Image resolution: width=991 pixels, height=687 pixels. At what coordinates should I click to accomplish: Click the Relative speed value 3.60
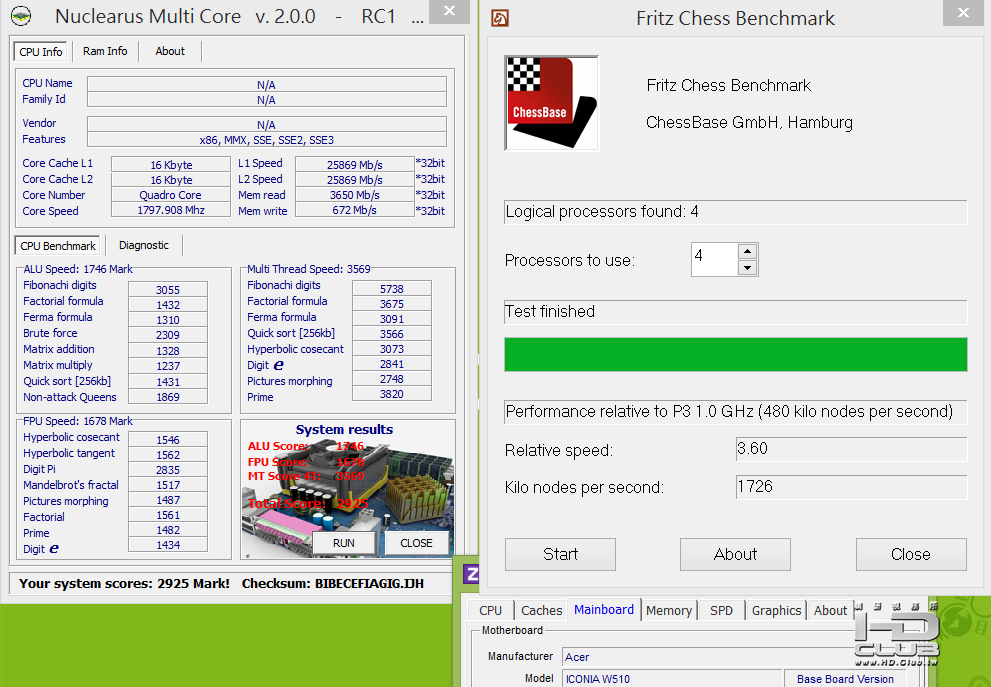tap(851, 449)
